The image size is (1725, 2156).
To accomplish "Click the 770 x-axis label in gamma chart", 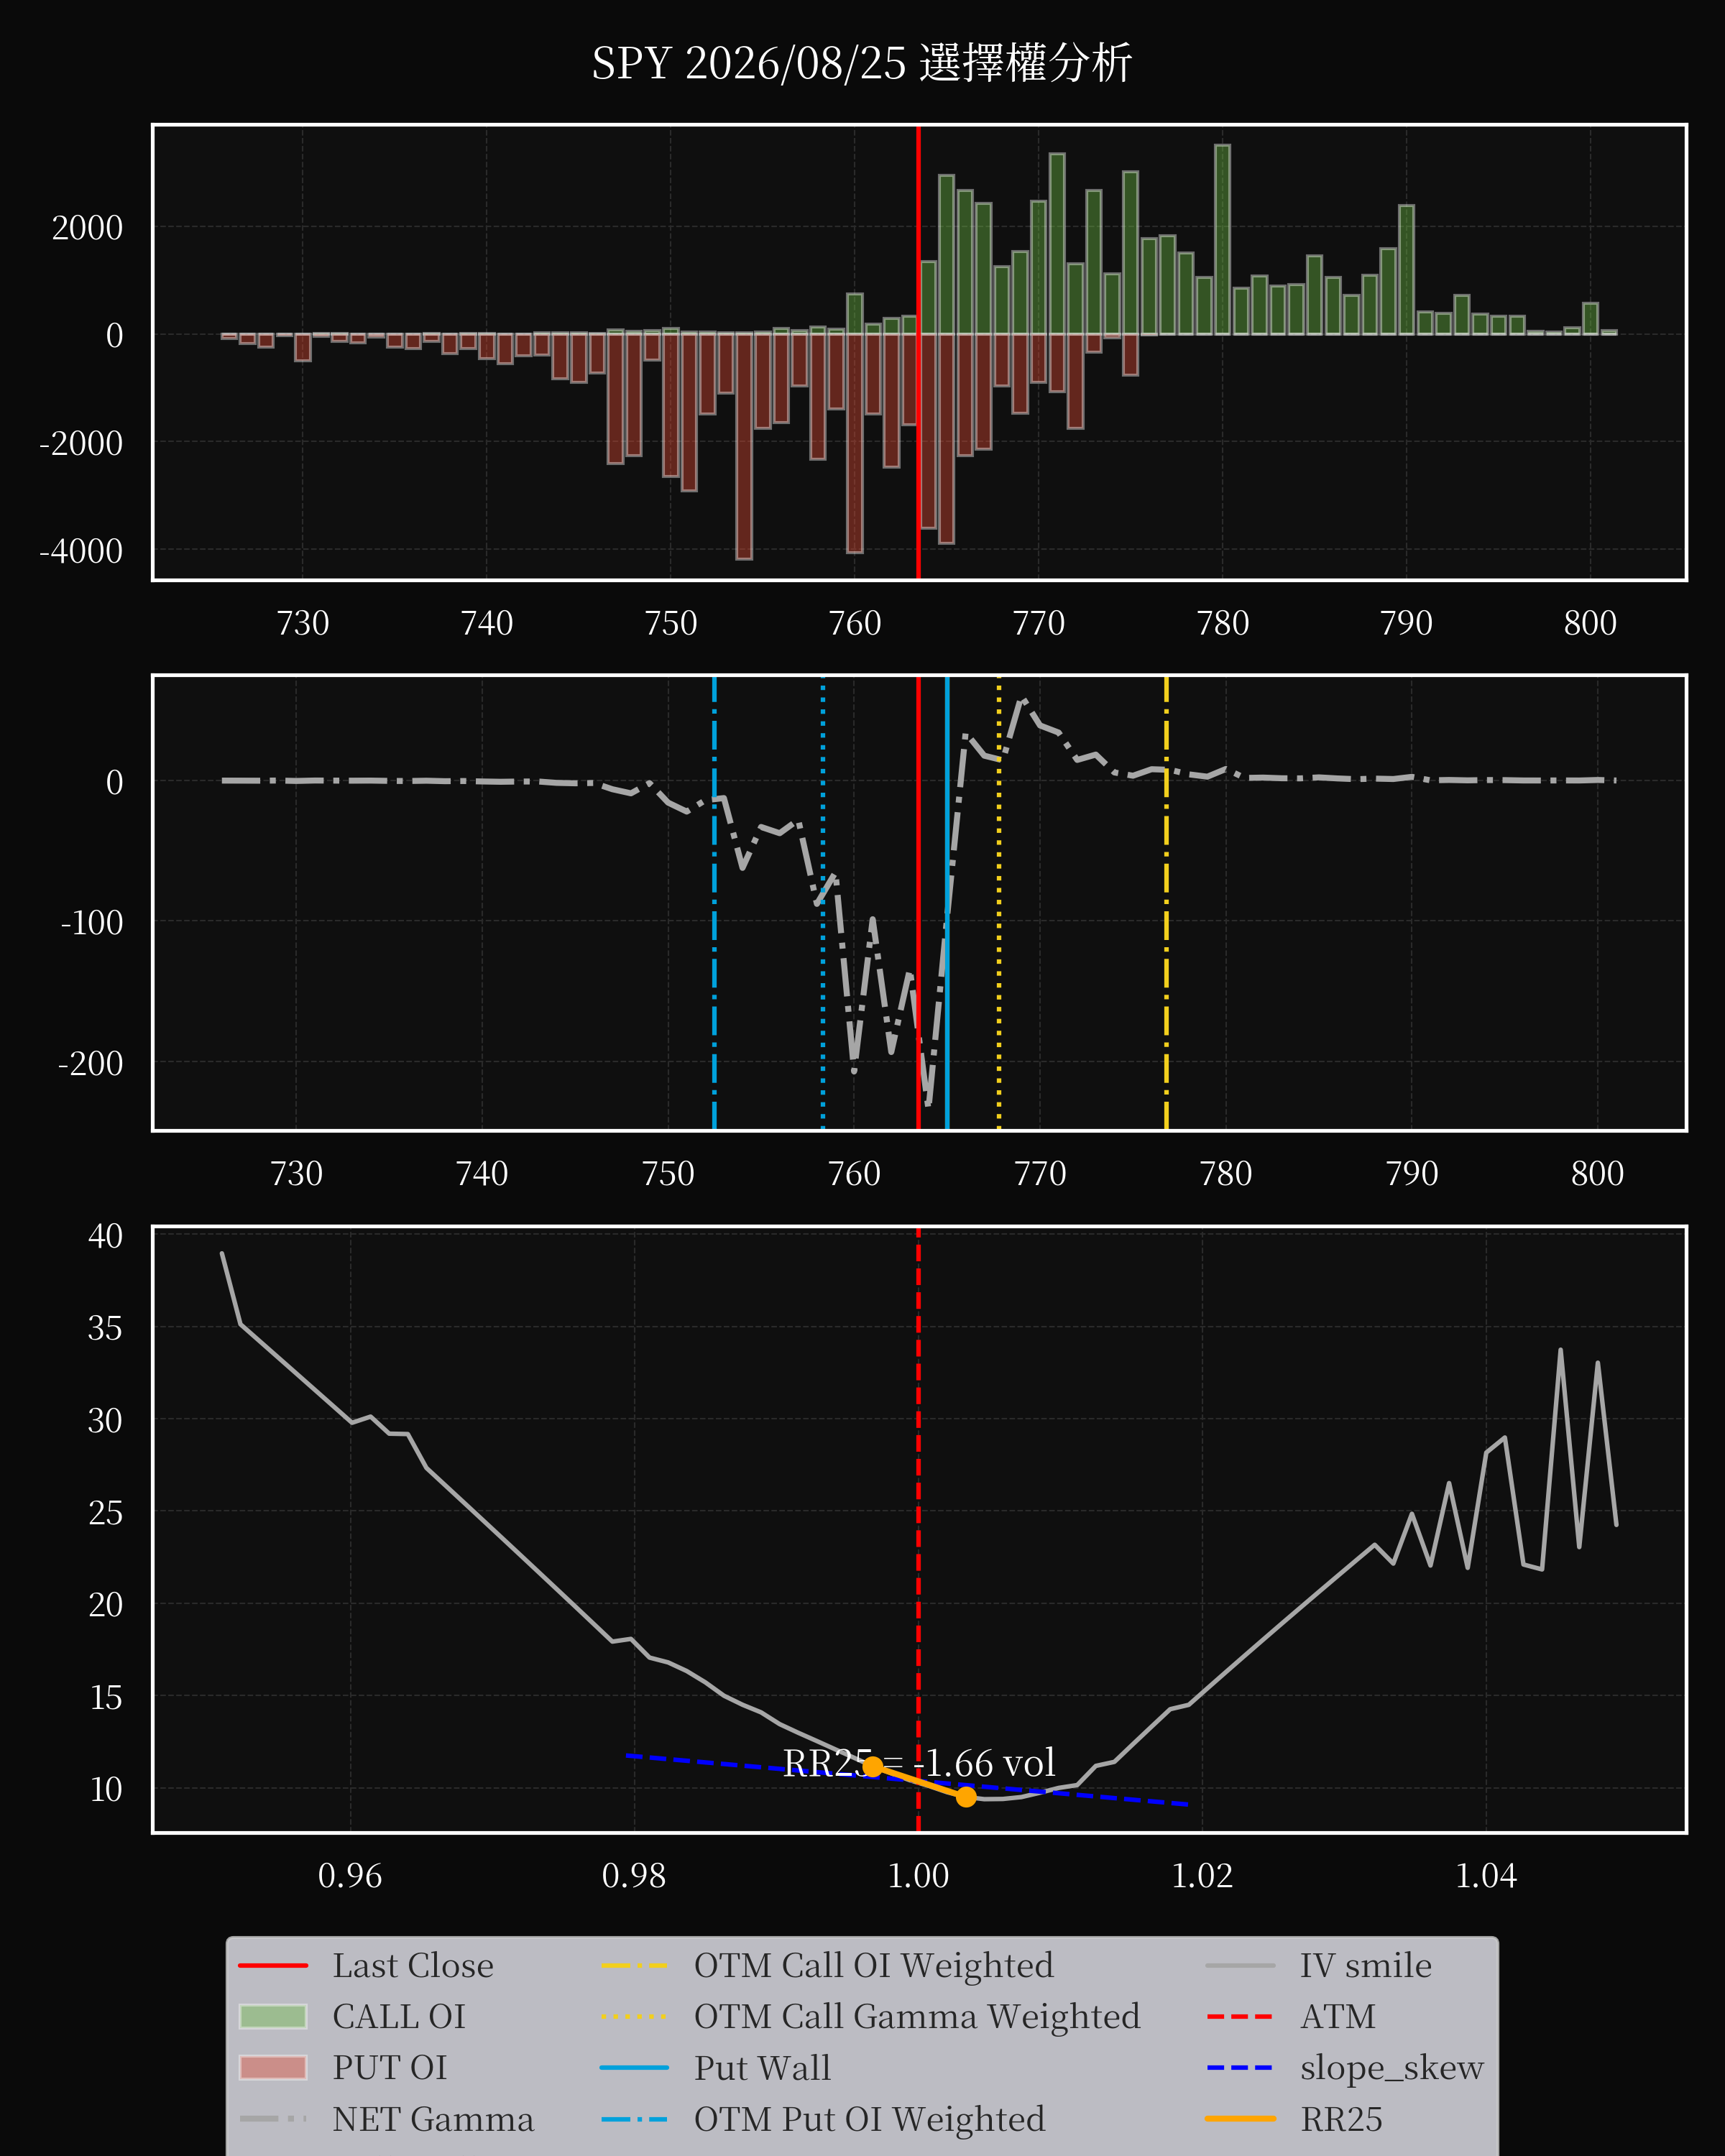I will [1040, 1173].
